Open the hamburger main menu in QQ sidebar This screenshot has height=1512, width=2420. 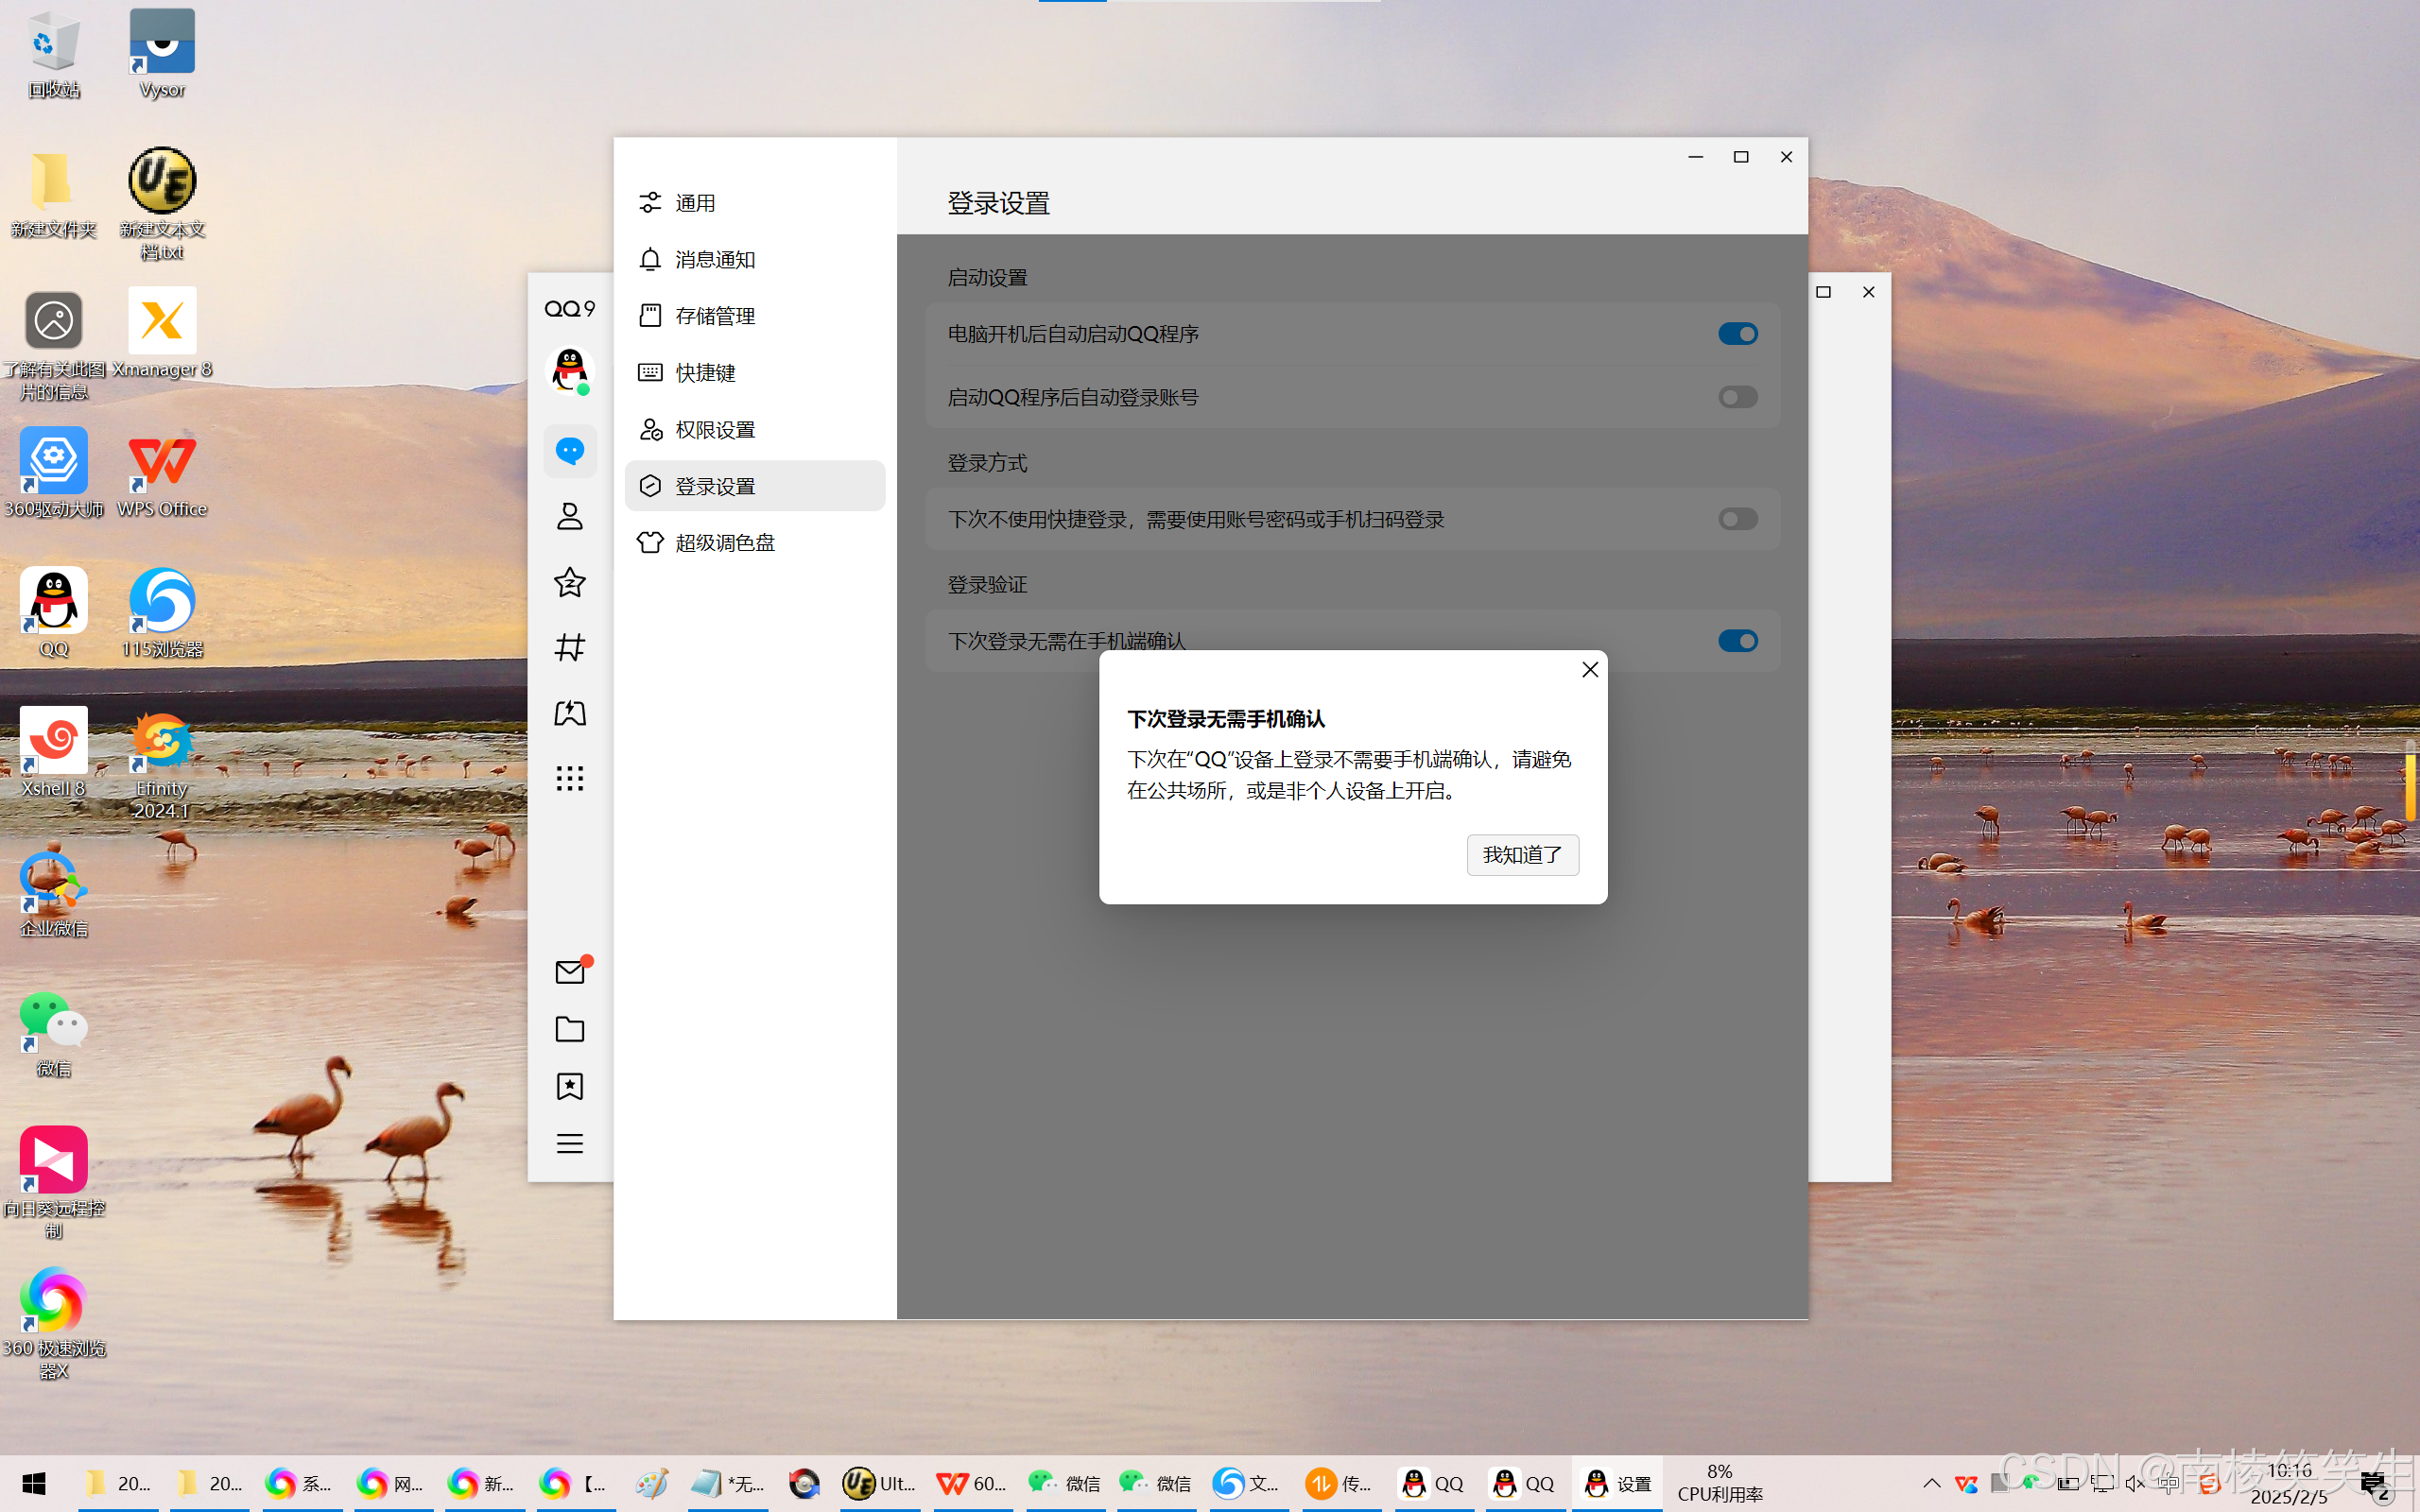(569, 1143)
